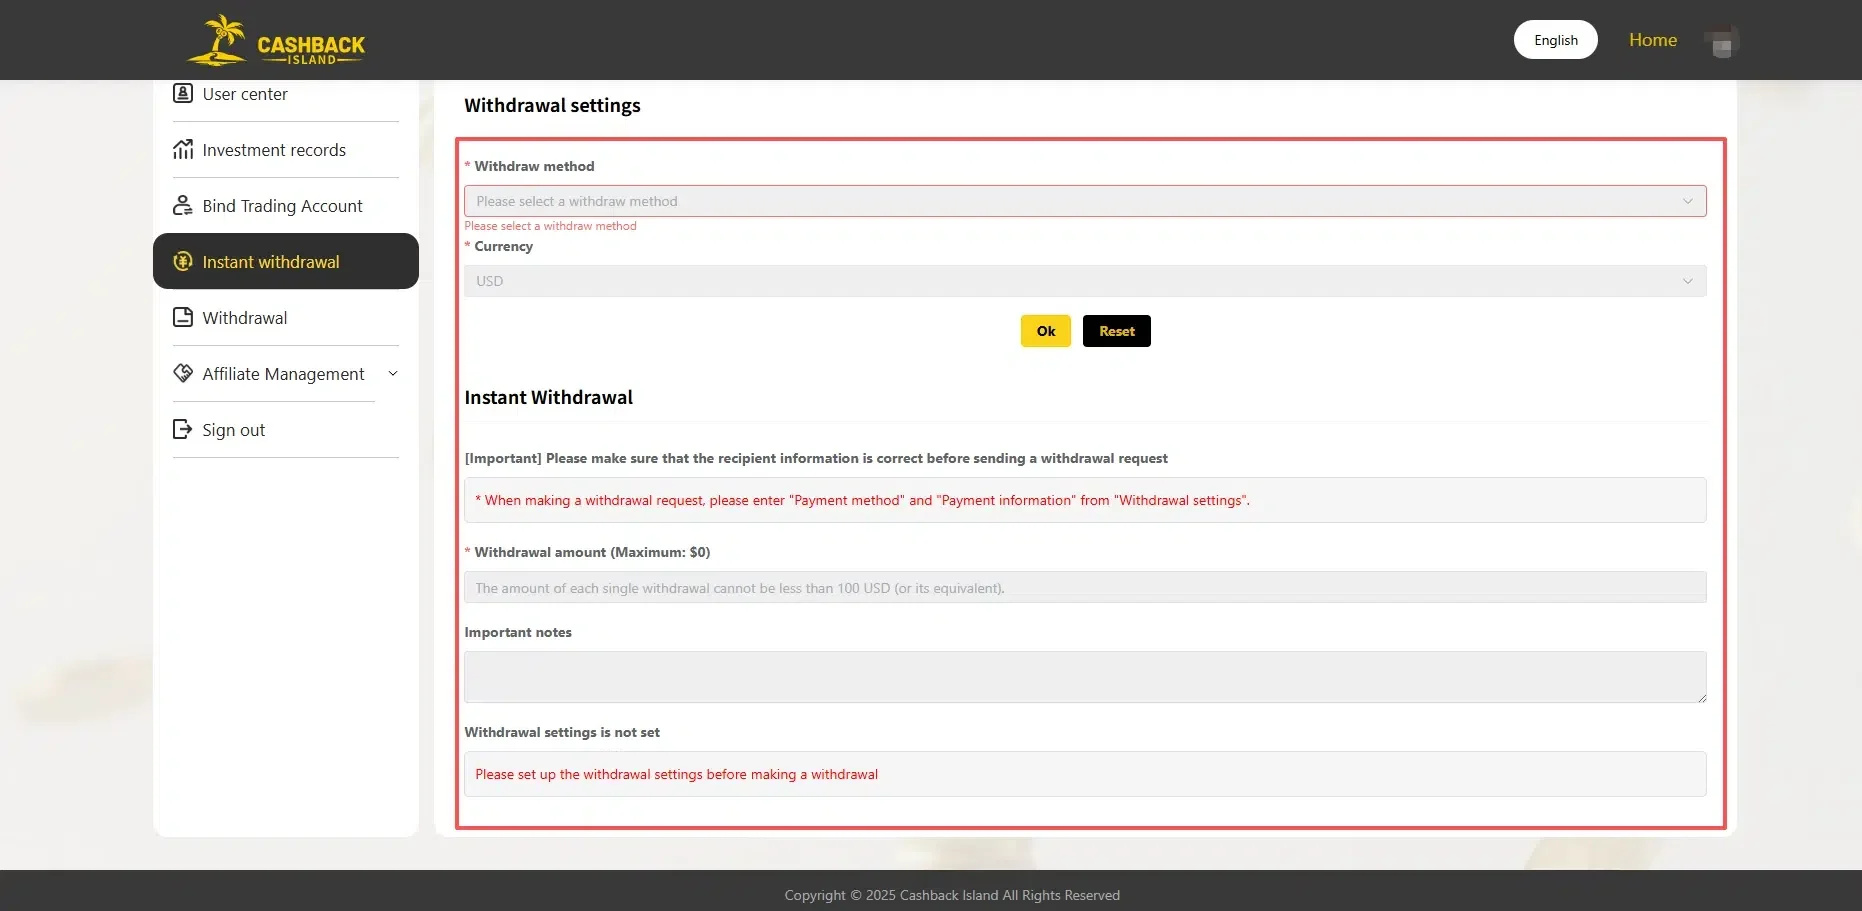Select Instant withdrawal in the sidebar

(x=270, y=261)
